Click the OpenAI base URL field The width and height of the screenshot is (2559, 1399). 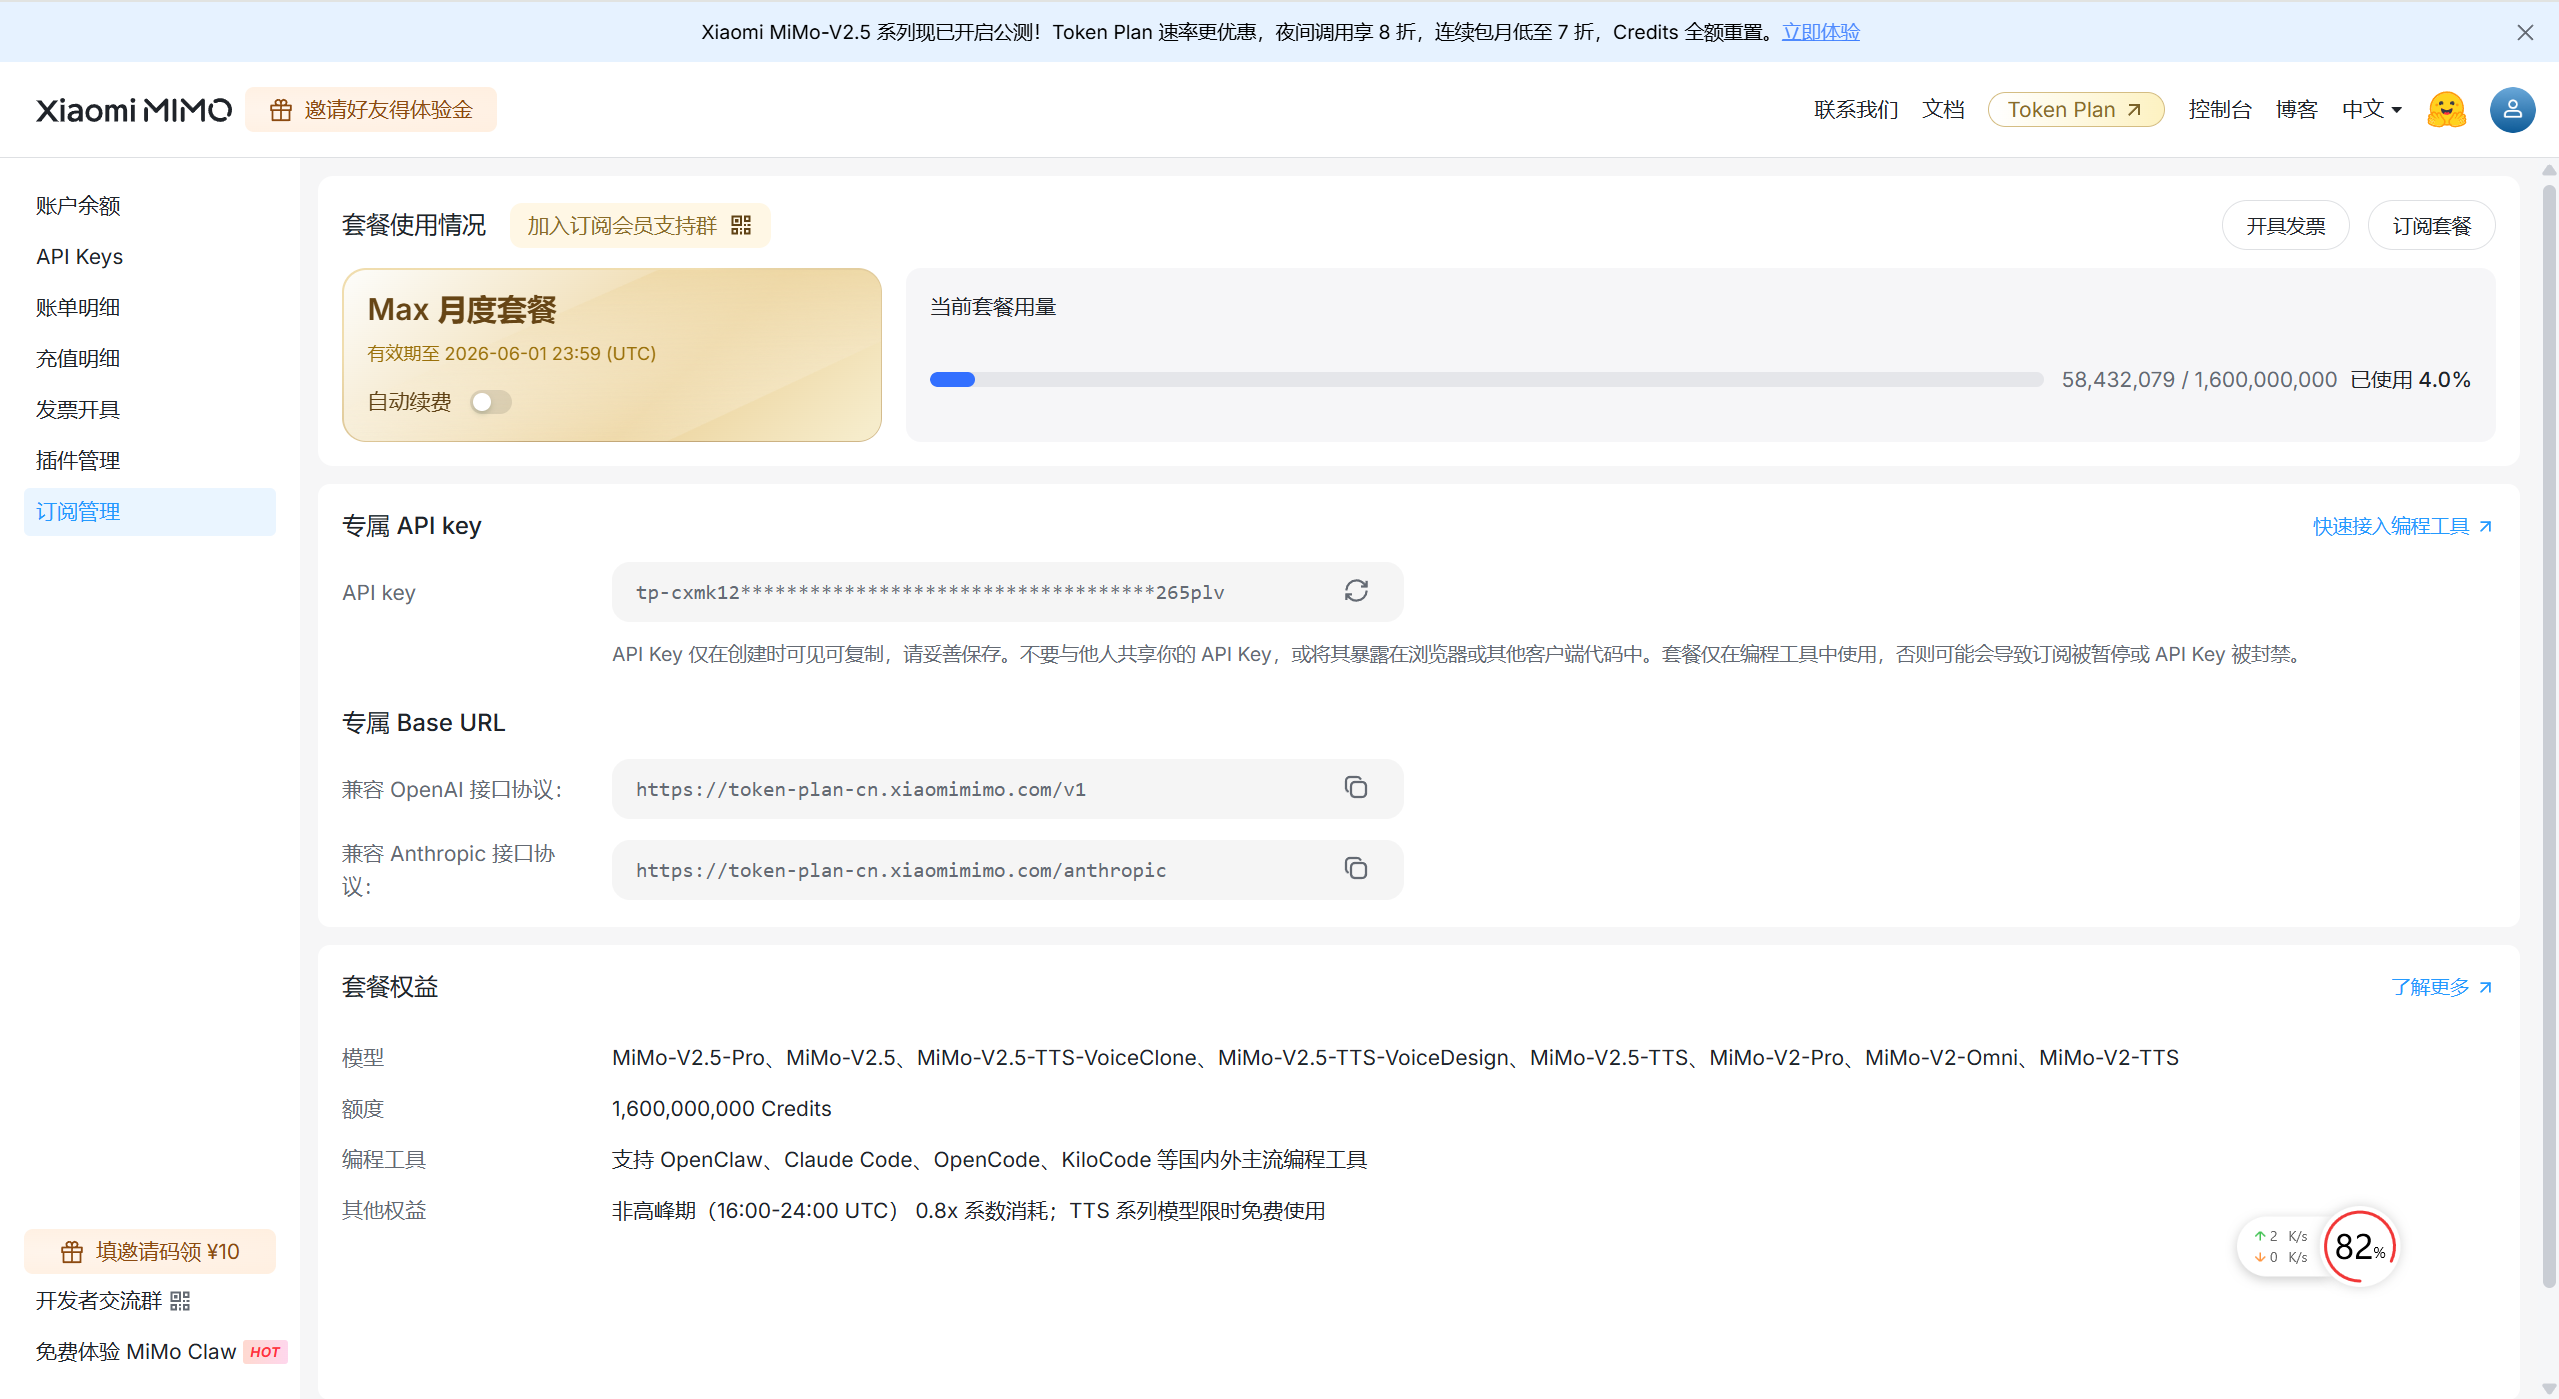1007,789
